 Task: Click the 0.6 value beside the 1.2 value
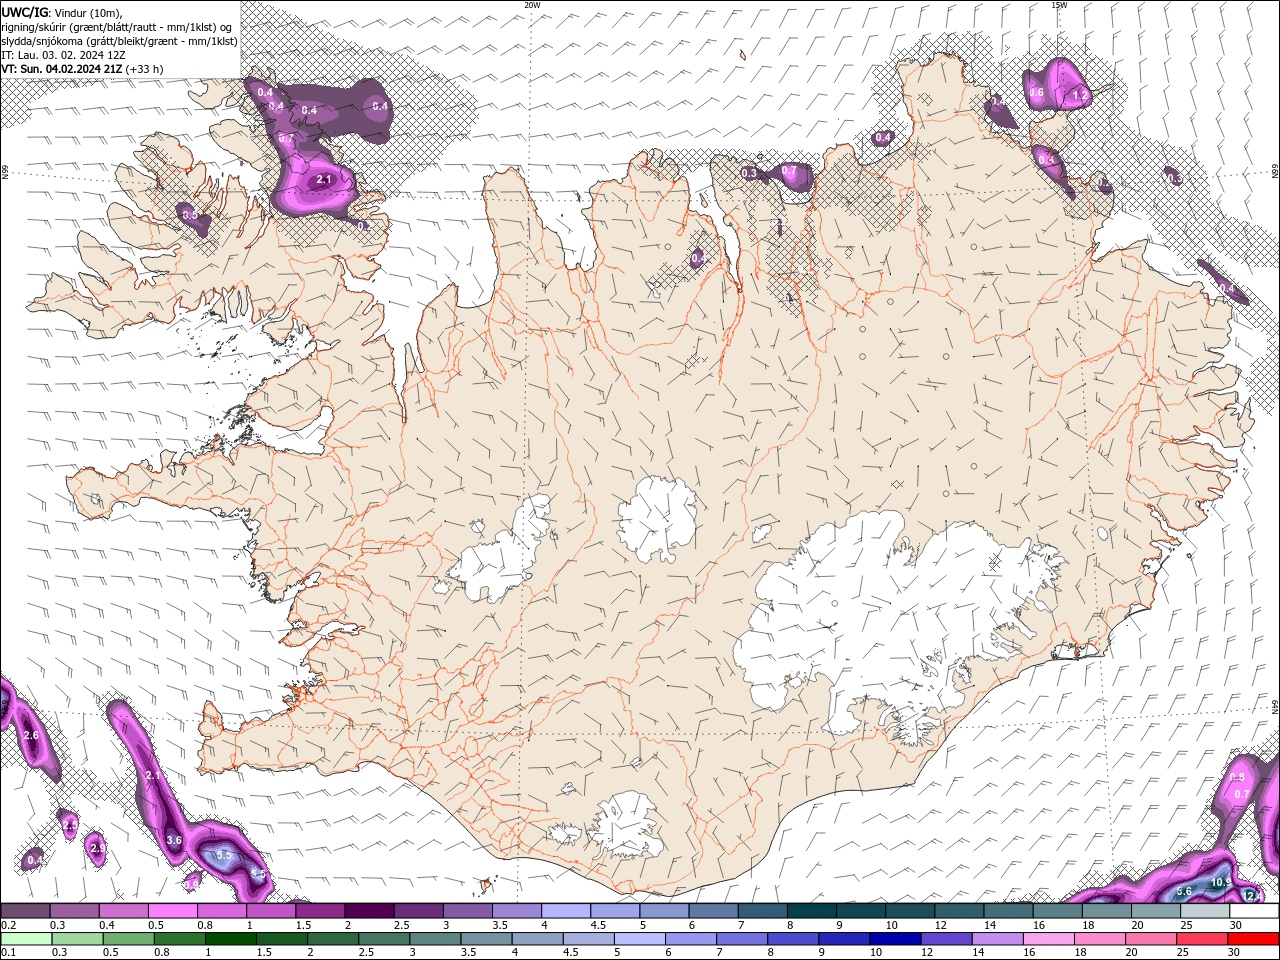[x=1037, y=93]
